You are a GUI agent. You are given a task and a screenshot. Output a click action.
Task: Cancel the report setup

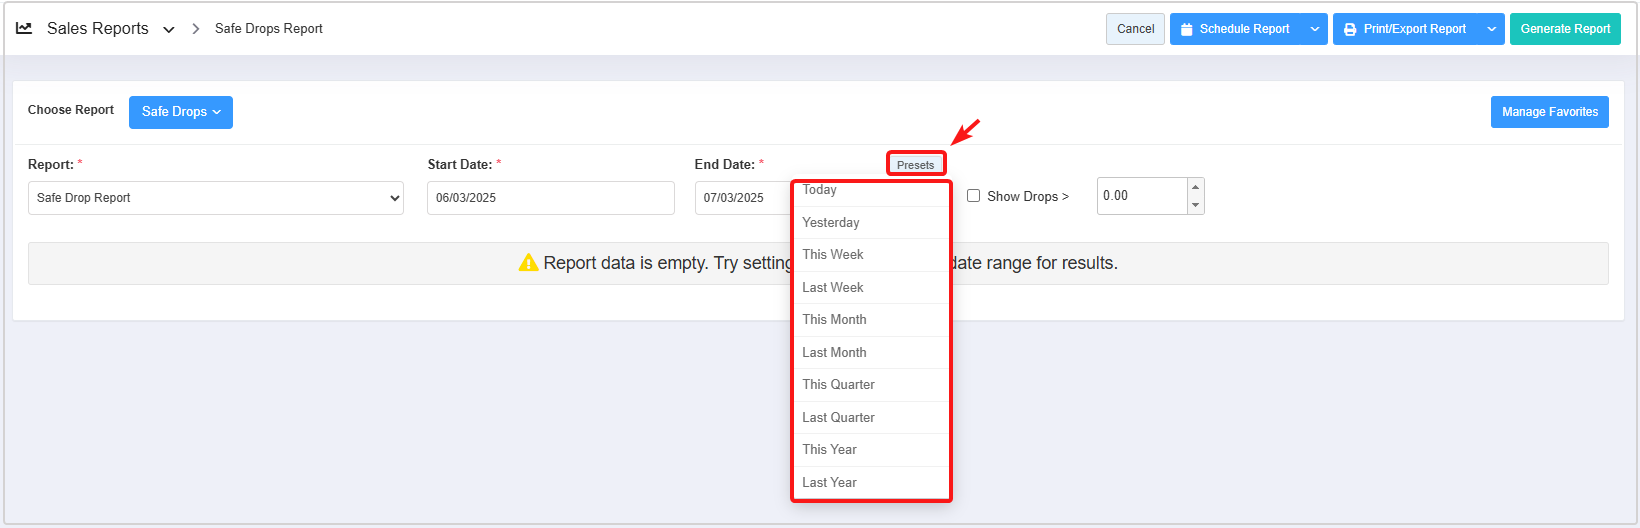1135,29
